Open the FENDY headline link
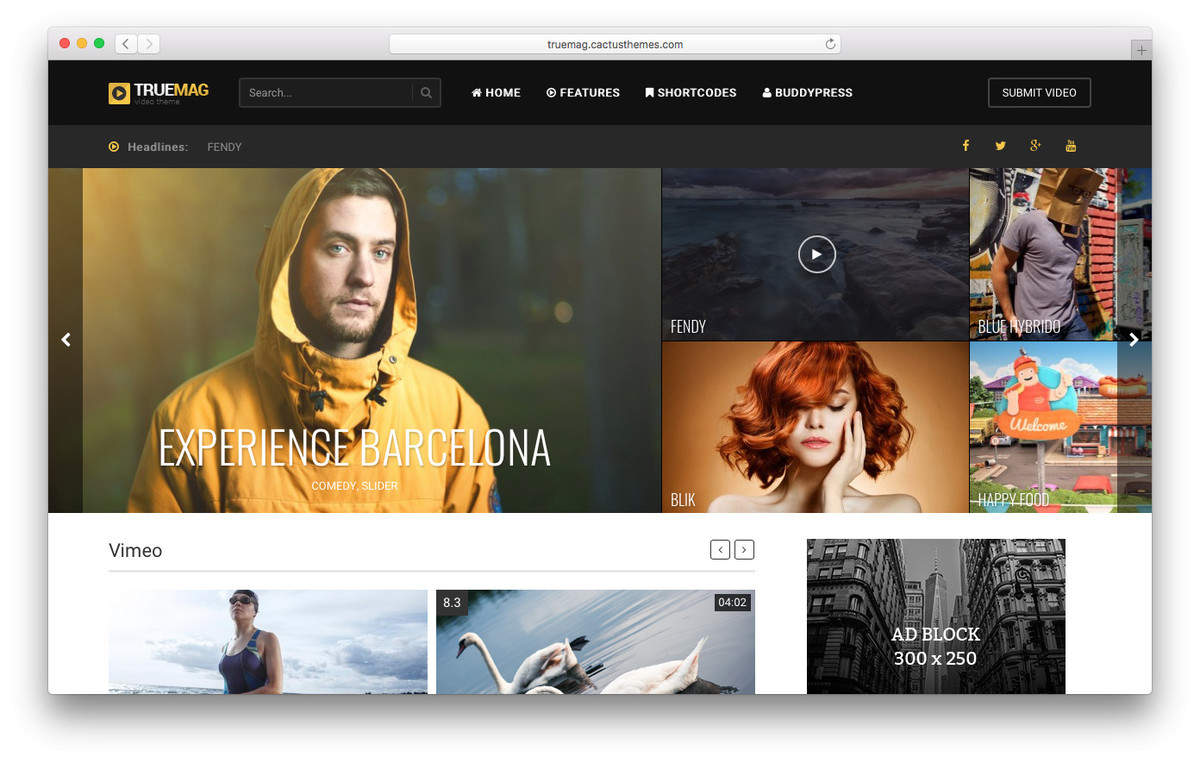This screenshot has width=1200, height=763. tap(224, 147)
